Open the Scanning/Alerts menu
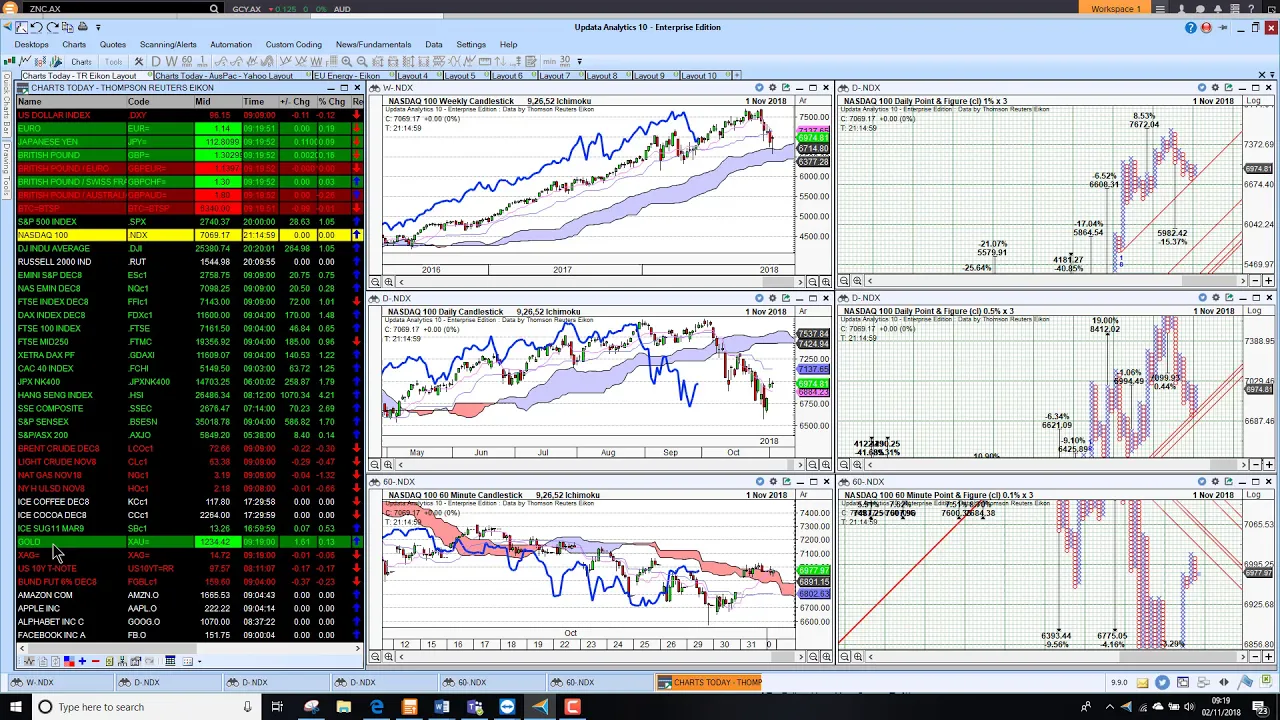Viewport: 1280px width, 720px height. click(168, 44)
